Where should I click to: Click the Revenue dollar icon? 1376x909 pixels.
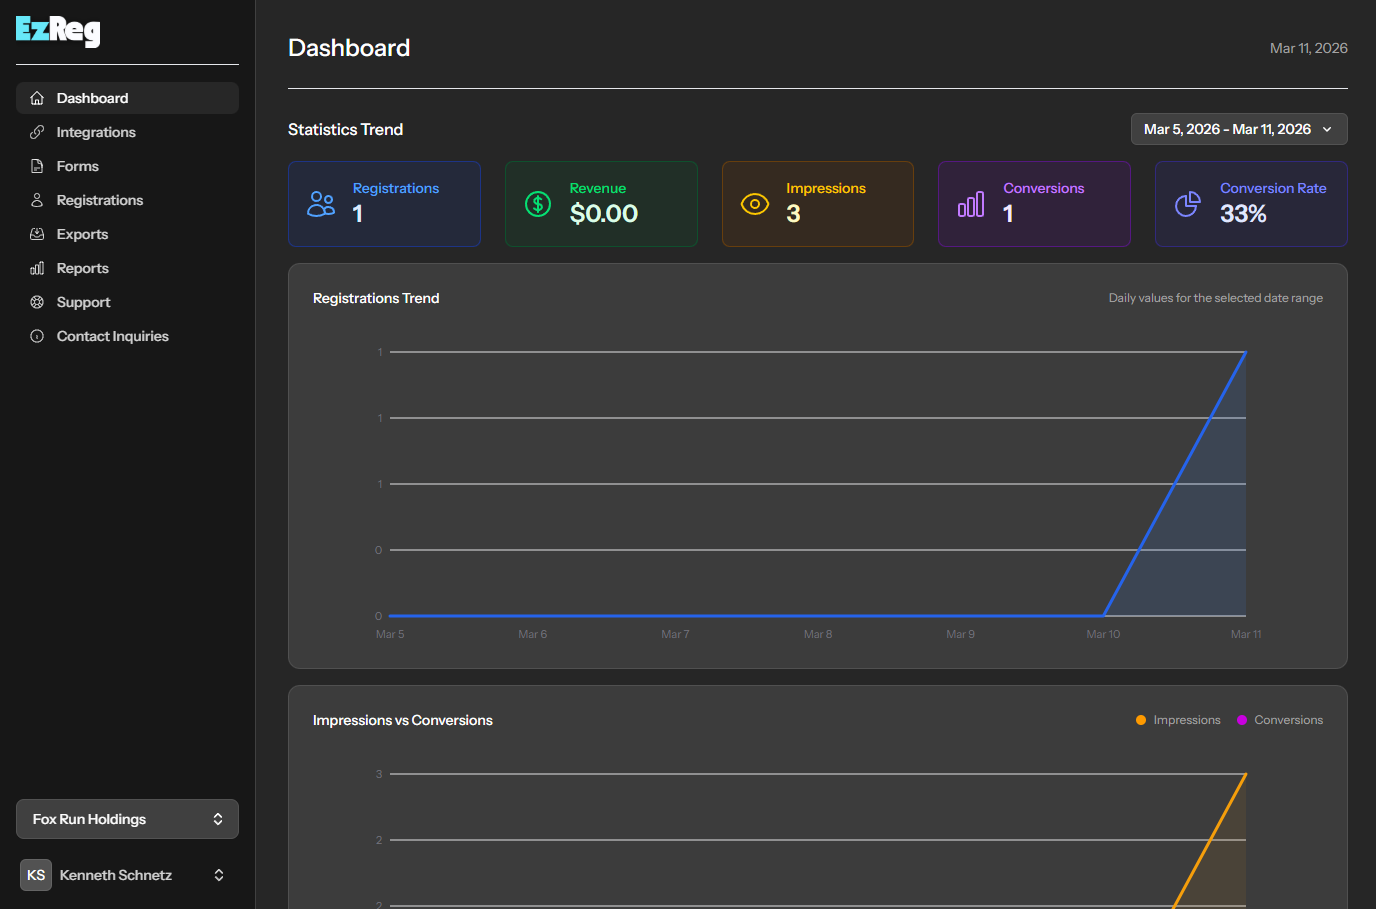[537, 204]
